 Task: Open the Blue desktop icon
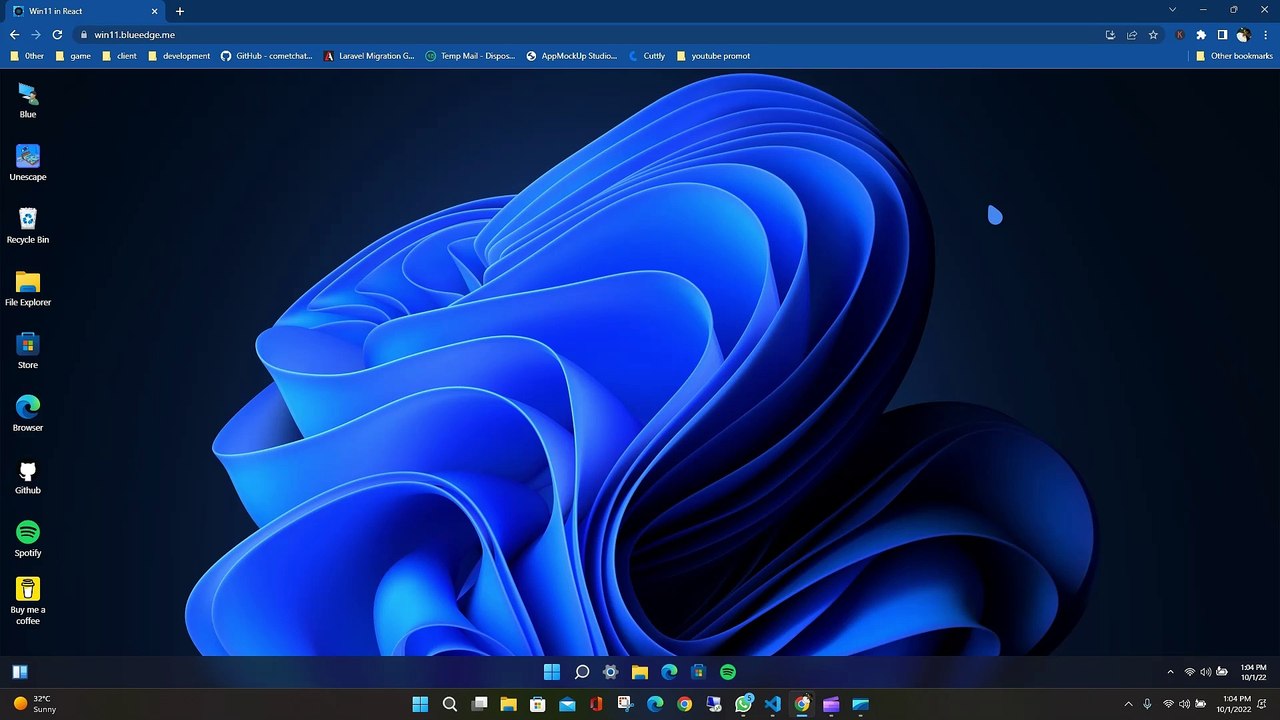click(x=28, y=101)
